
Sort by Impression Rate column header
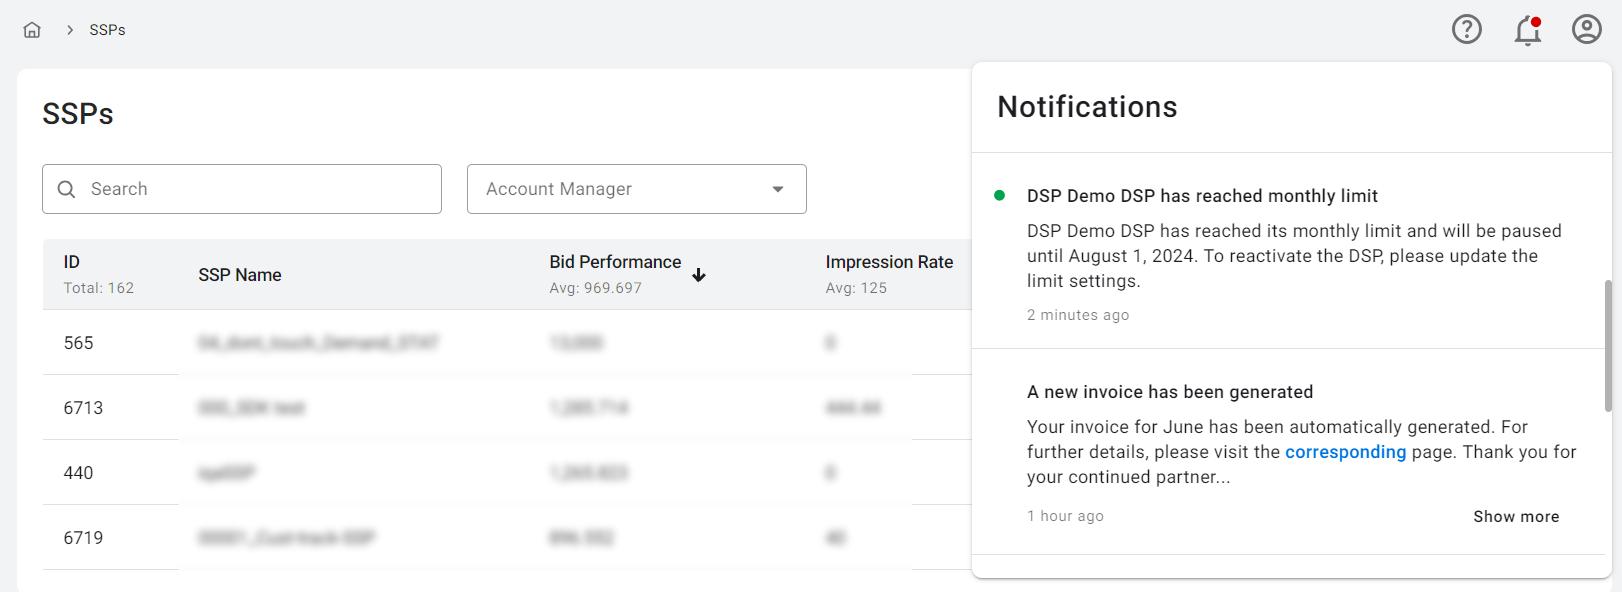click(x=888, y=262)
